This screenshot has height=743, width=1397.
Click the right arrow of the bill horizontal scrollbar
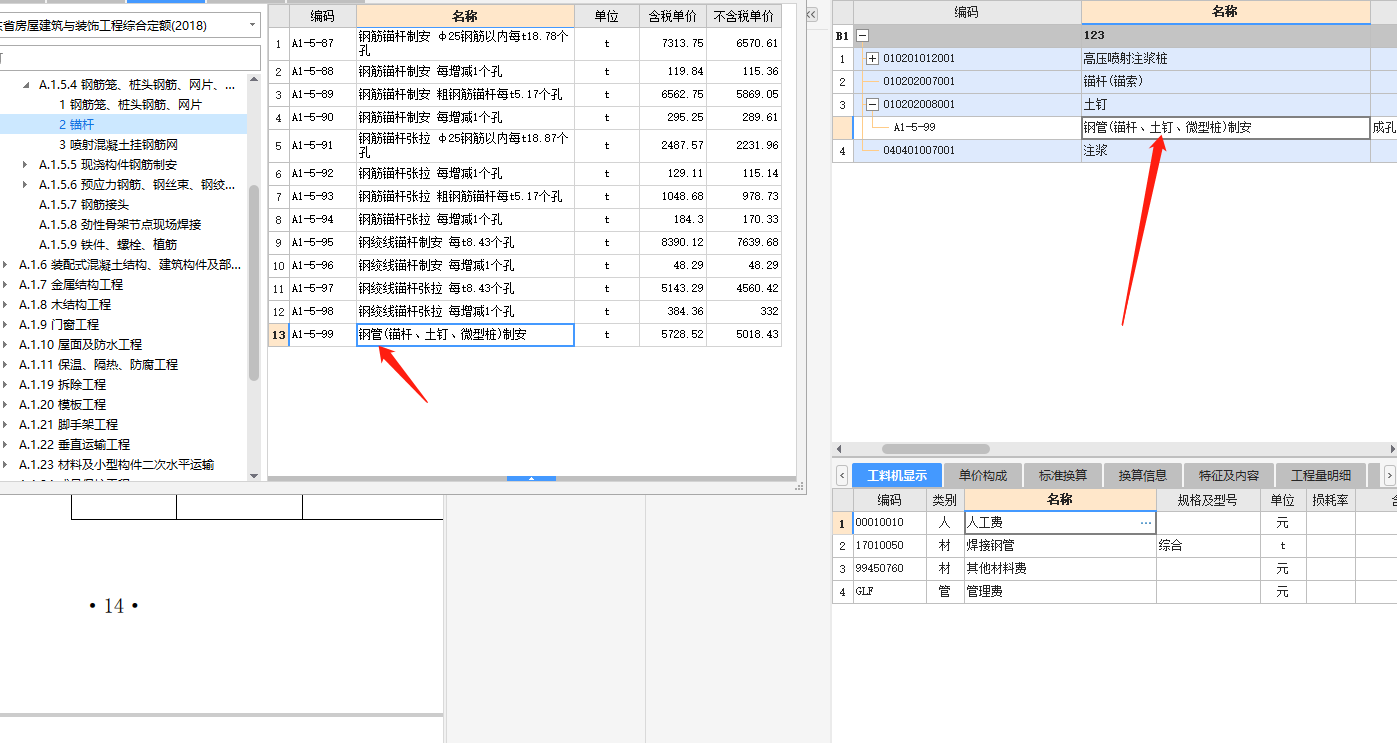pos(1390,449)
